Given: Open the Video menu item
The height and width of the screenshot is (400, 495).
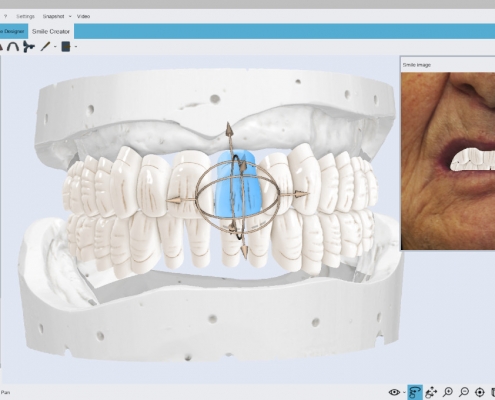Looking at the screenshot, I should pyautogui.click(x=83, y=16).
